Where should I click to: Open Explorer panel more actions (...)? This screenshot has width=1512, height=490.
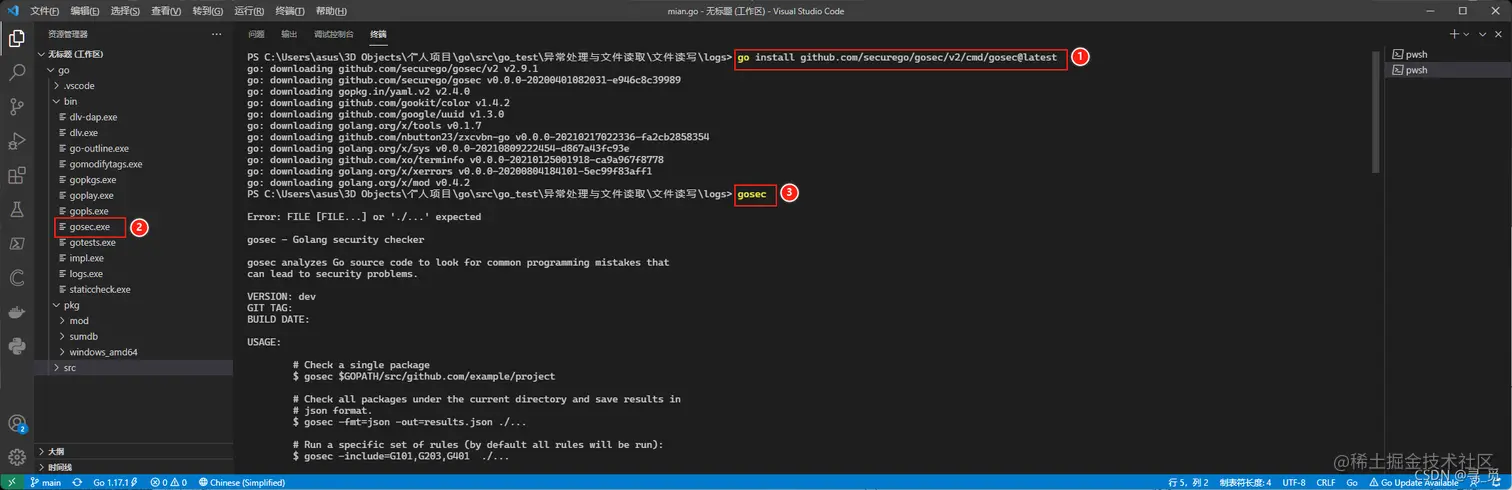pyautogui.click(x=216, y=34)
